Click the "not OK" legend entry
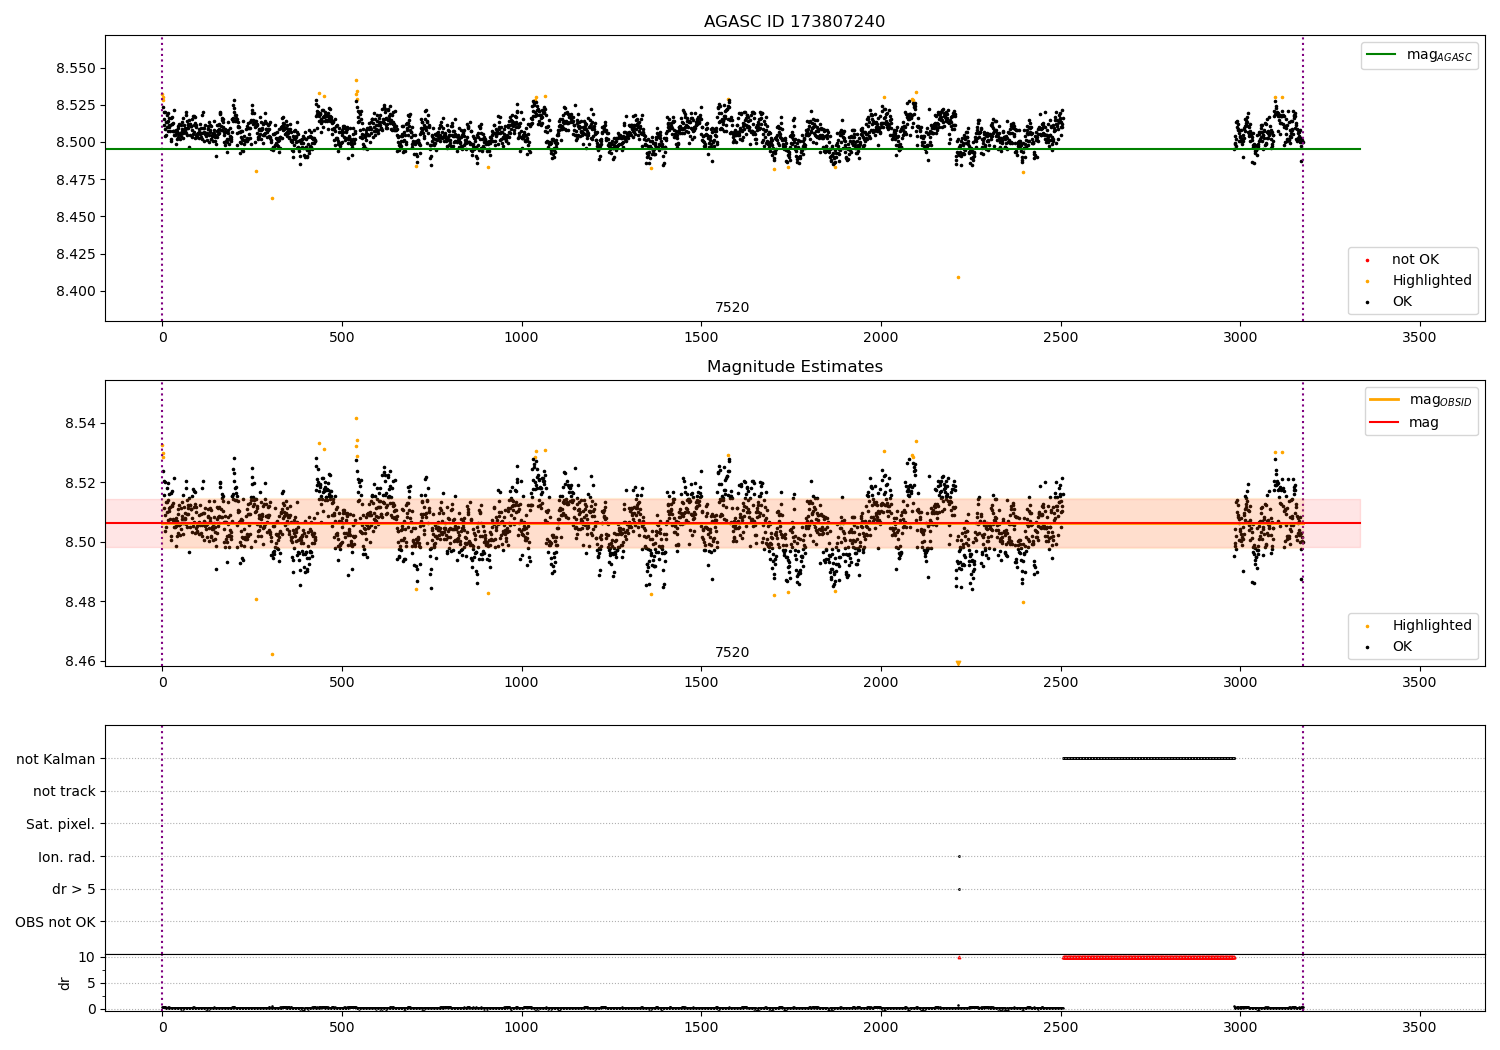 click(1415, 260)
